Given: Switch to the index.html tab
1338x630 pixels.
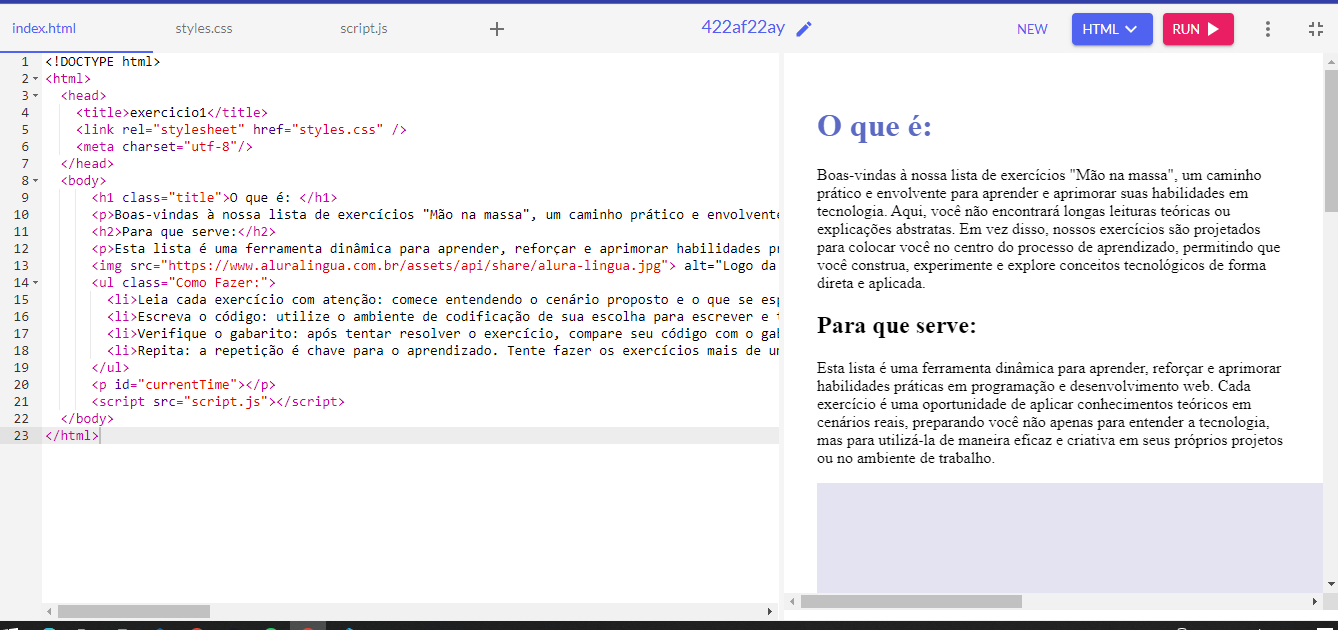Looking at the screenshot, I should 44,28.
